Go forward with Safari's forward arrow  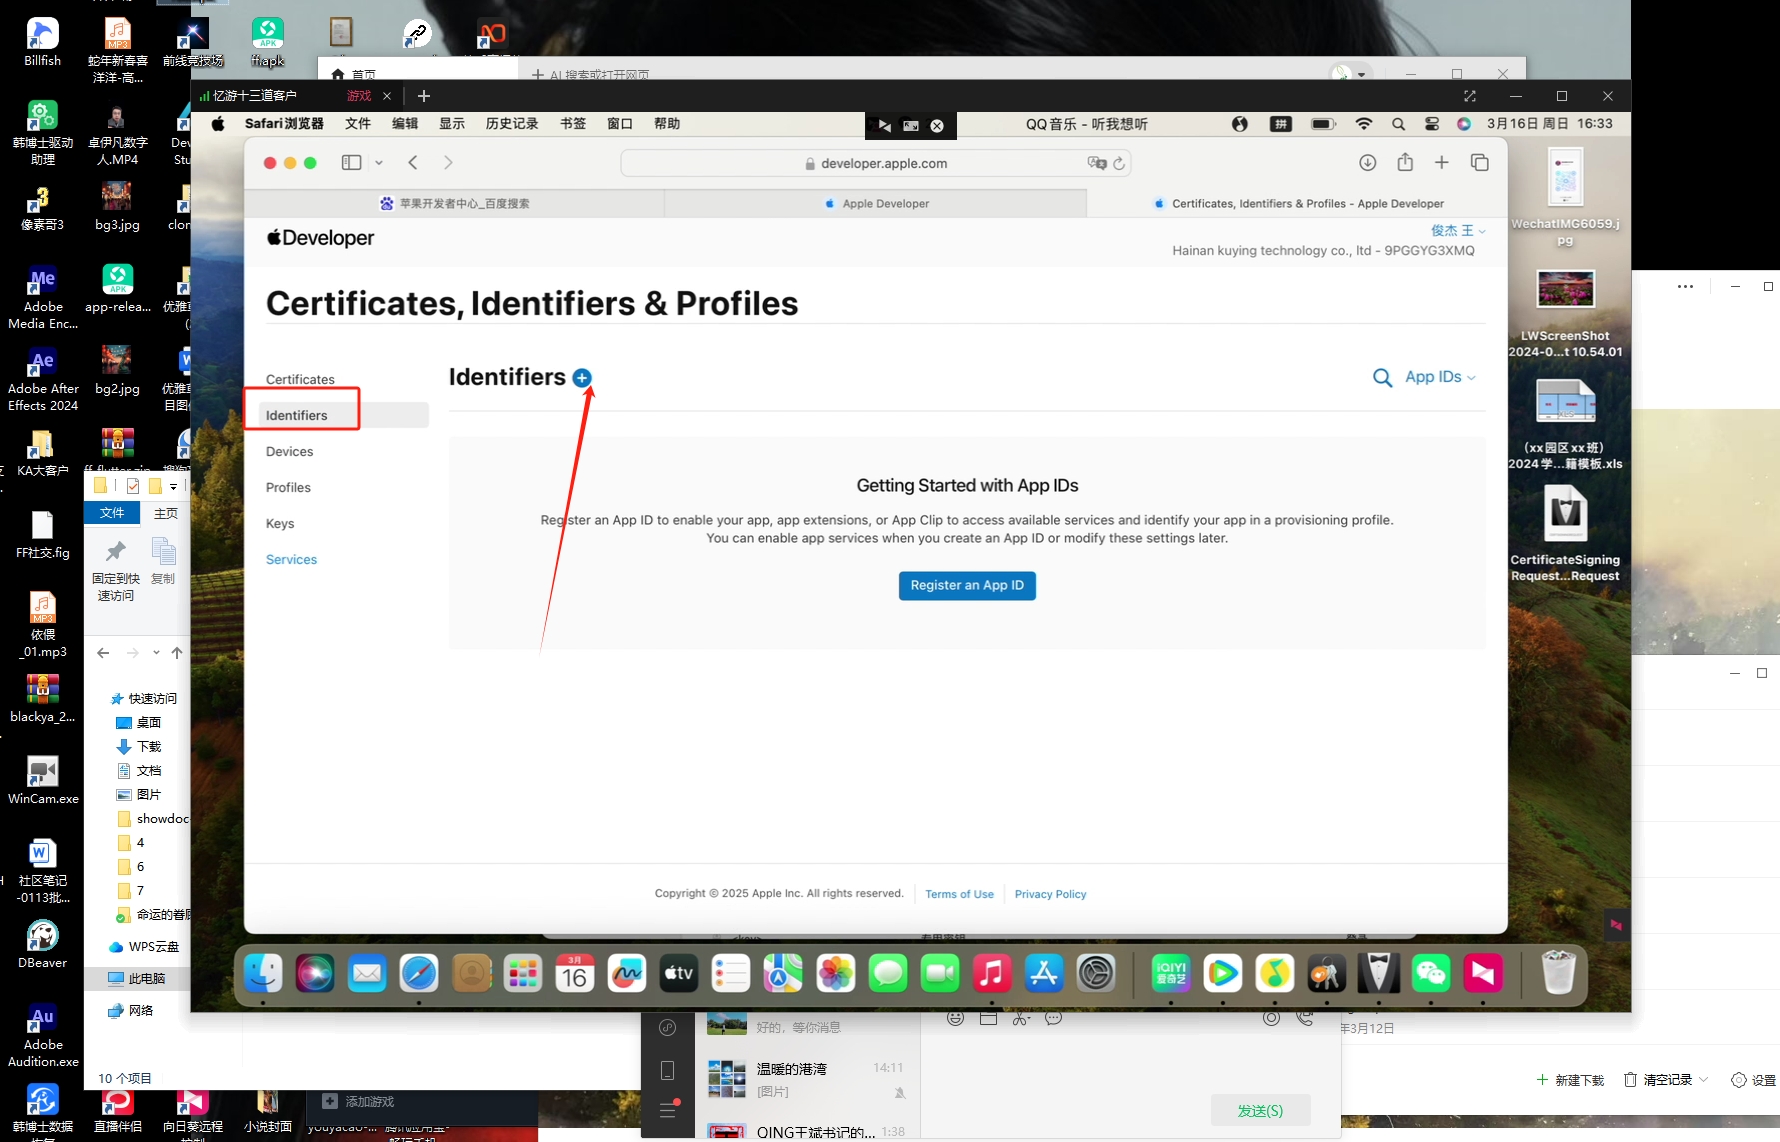[448, 163]
